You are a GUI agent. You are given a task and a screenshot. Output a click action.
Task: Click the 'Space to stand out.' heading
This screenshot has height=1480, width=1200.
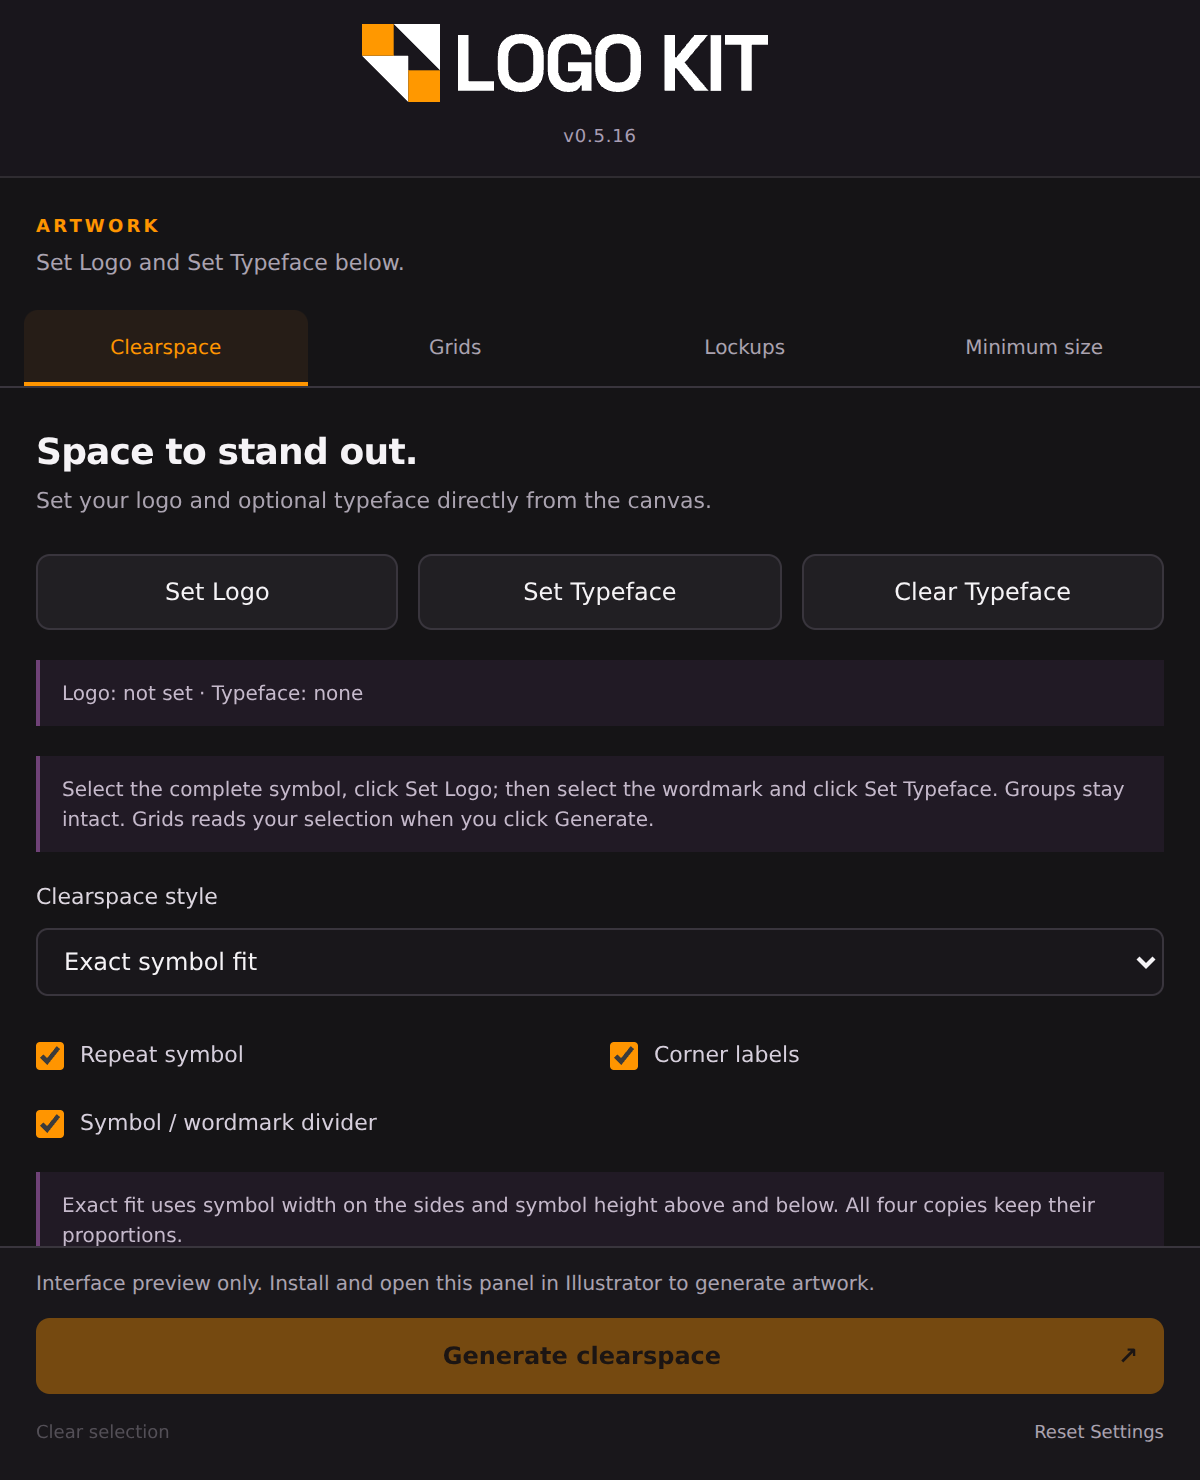coord(227,452)
